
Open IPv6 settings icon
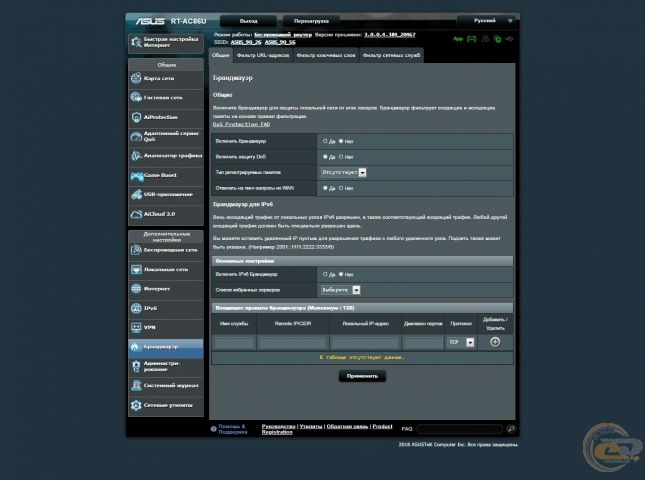click(136, 308)
